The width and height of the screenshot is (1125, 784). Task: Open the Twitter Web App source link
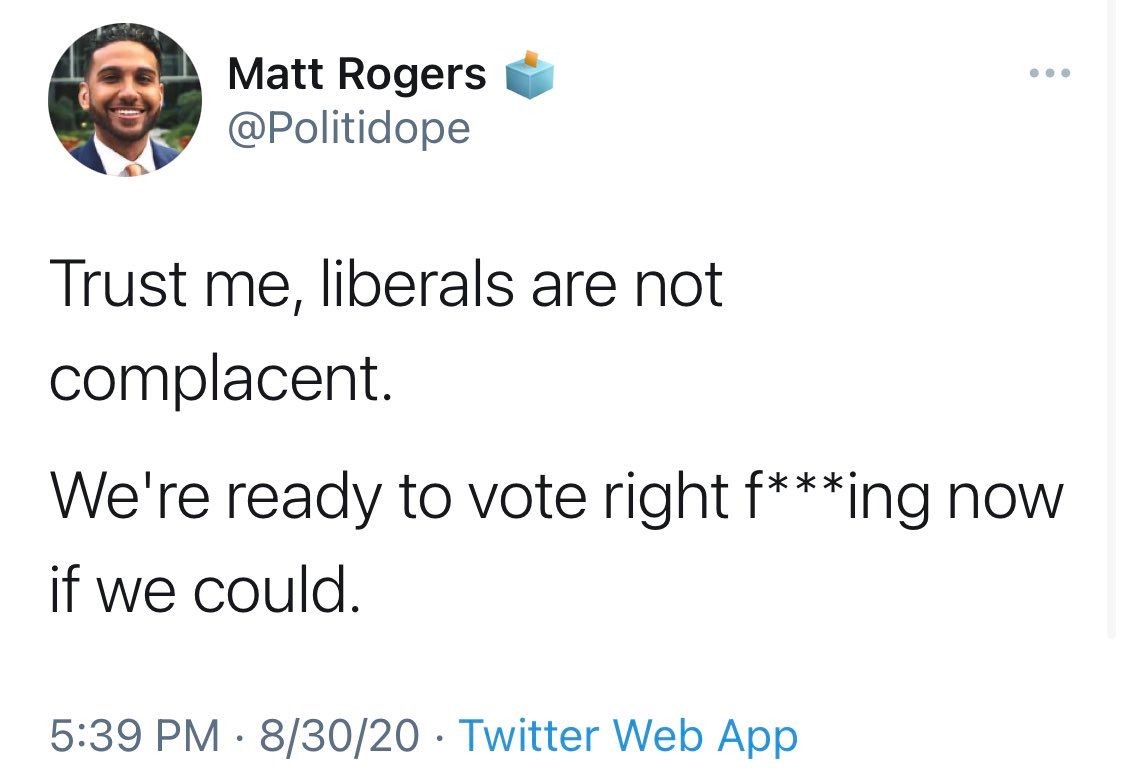628,737
